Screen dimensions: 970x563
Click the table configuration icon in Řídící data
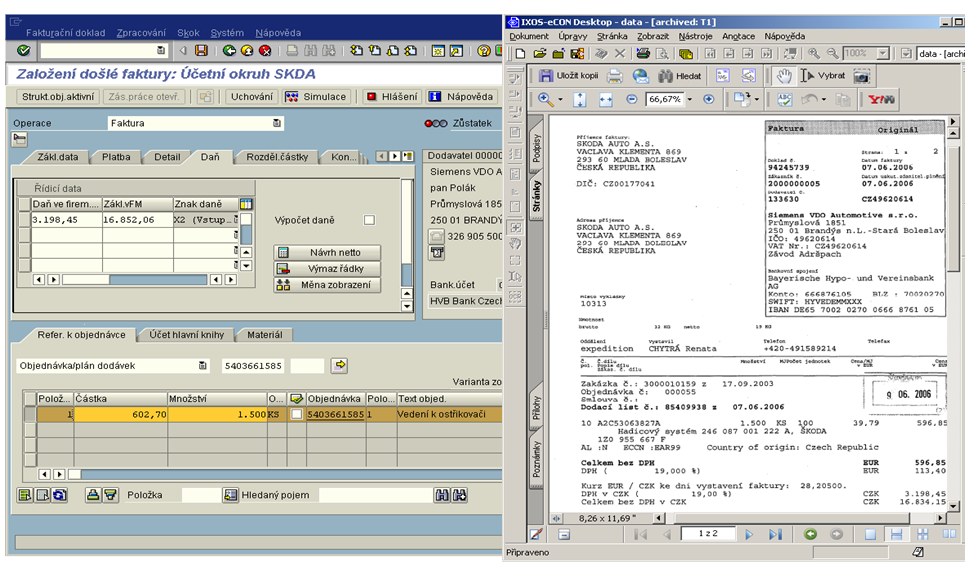(246, 204)
